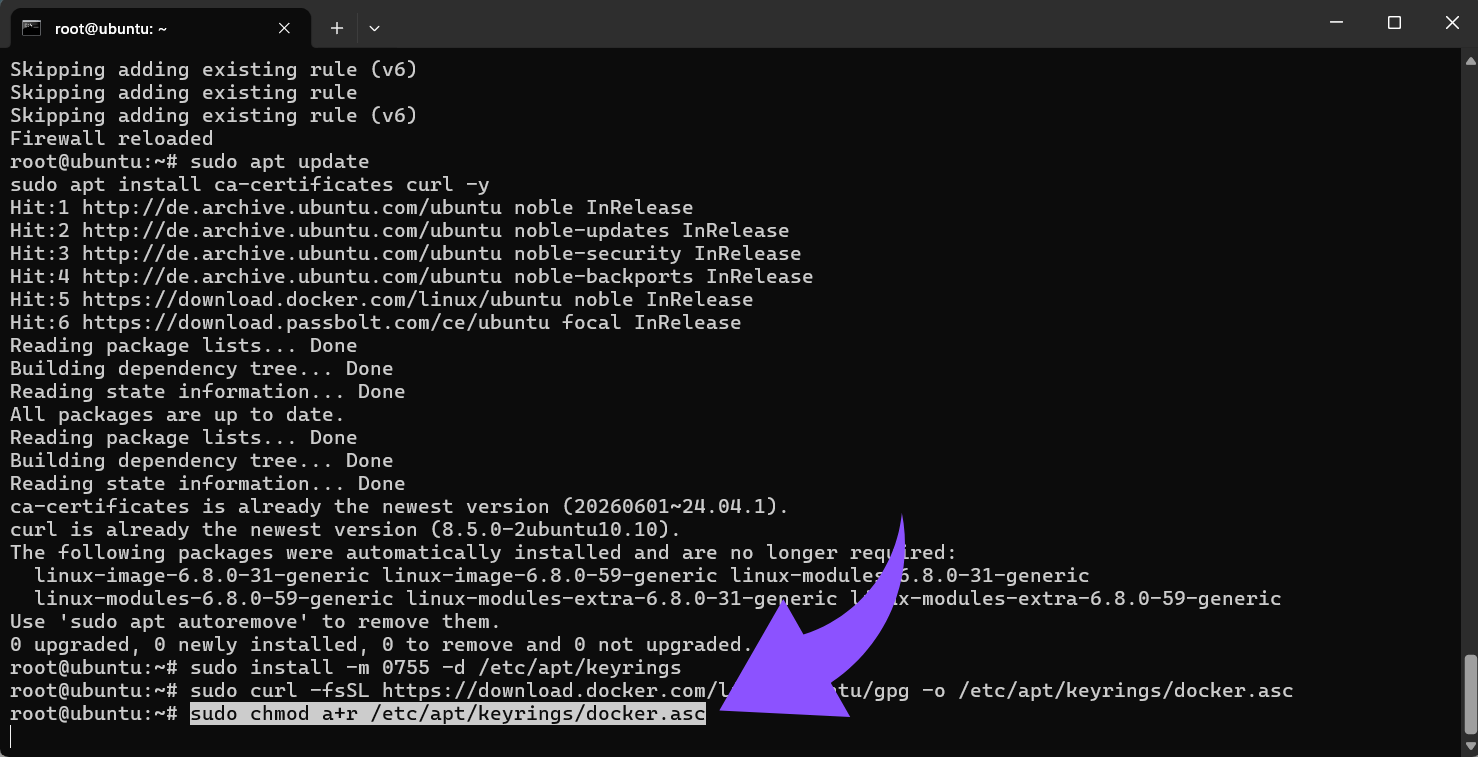
Task: Click the 'sudo curl -fsSL' command line
Action: coord(742,690)
